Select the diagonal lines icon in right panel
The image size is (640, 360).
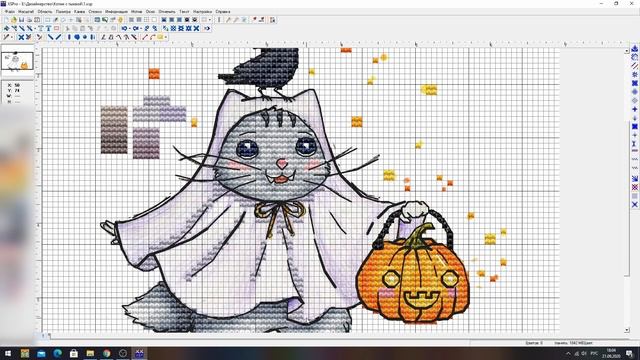(635, 66)
